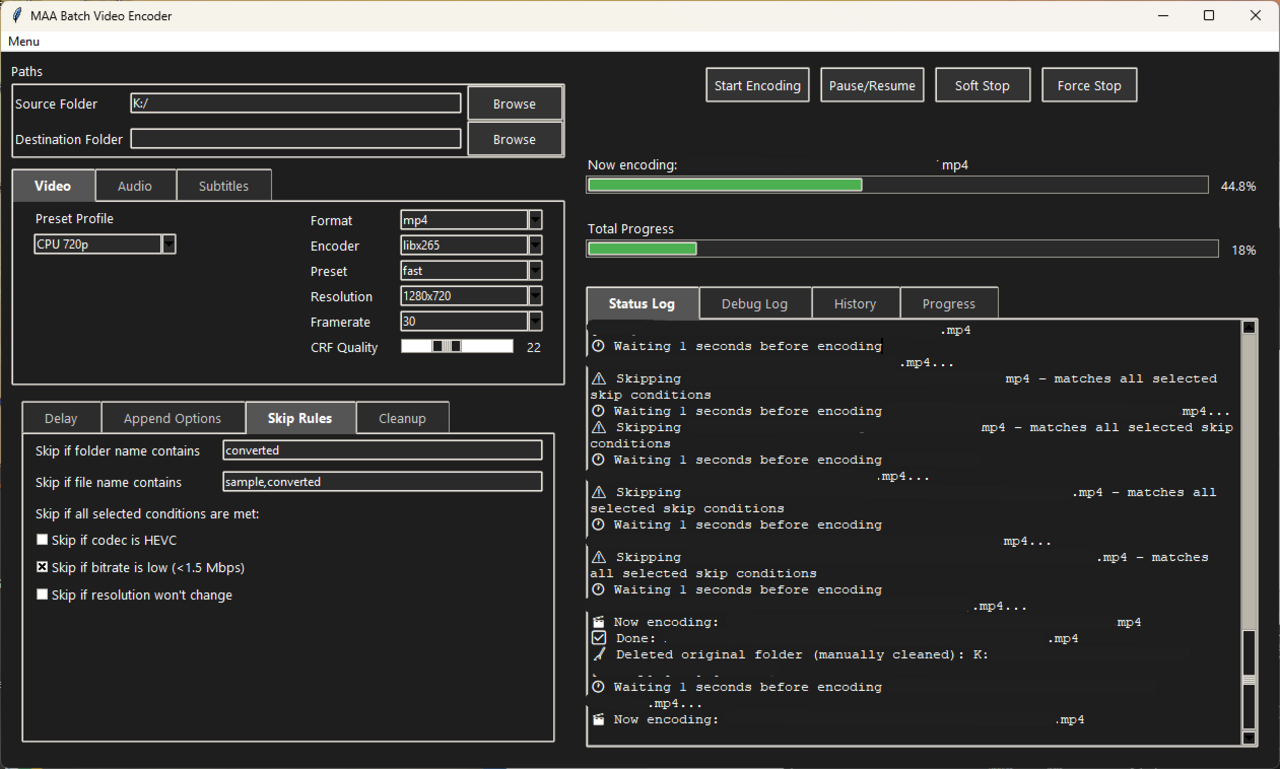Click the Preset Profile label

click(x=75, y=219)
